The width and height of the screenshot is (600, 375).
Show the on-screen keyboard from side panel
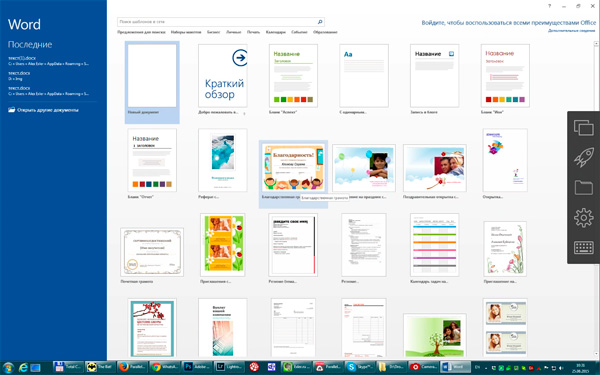click(x=584, y=248)
